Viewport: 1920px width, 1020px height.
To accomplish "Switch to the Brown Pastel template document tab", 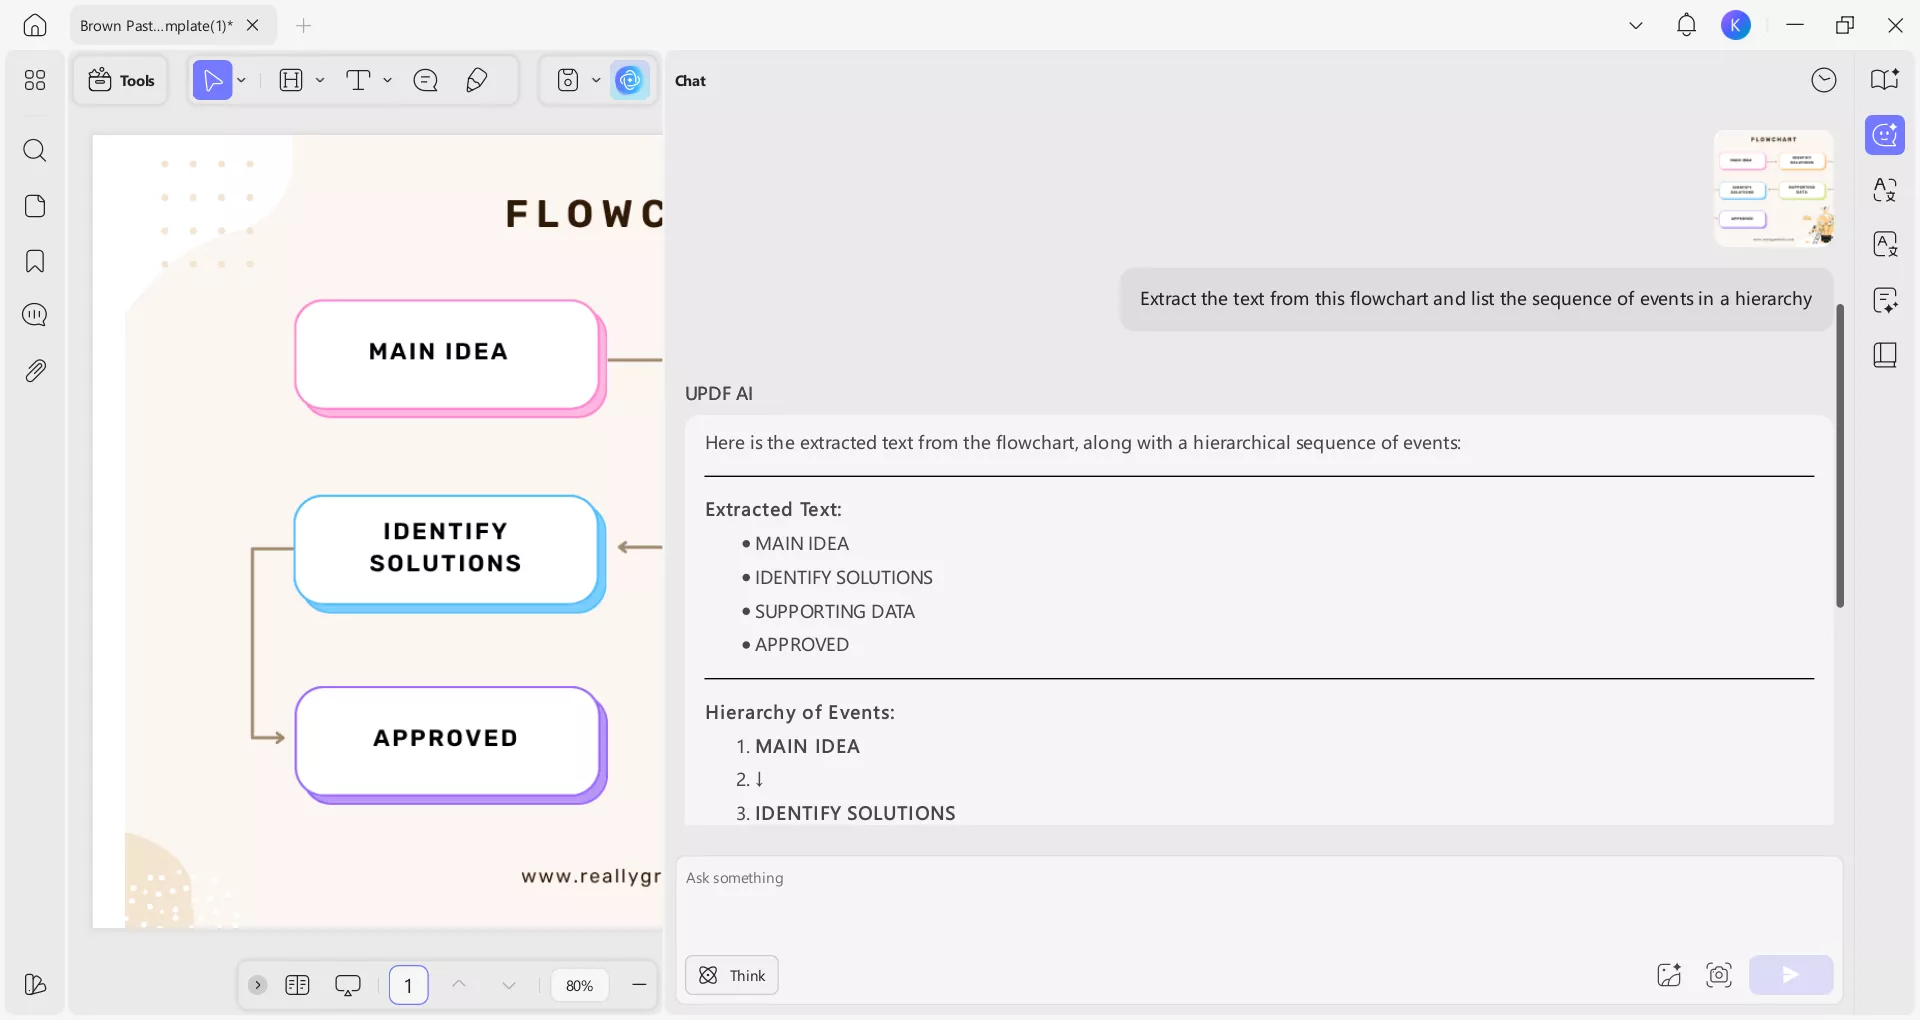I will point(155,25).
